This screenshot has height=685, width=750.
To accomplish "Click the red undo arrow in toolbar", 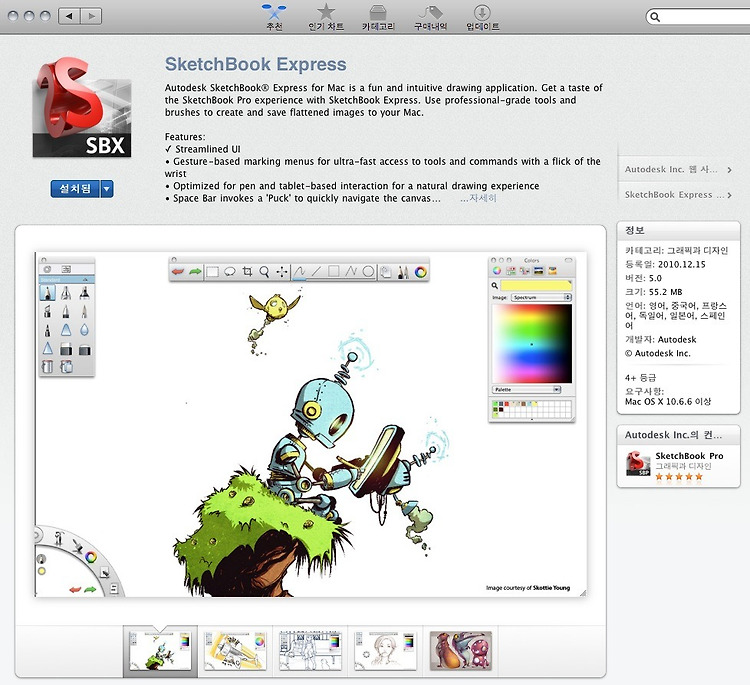I will coord(178,272).
